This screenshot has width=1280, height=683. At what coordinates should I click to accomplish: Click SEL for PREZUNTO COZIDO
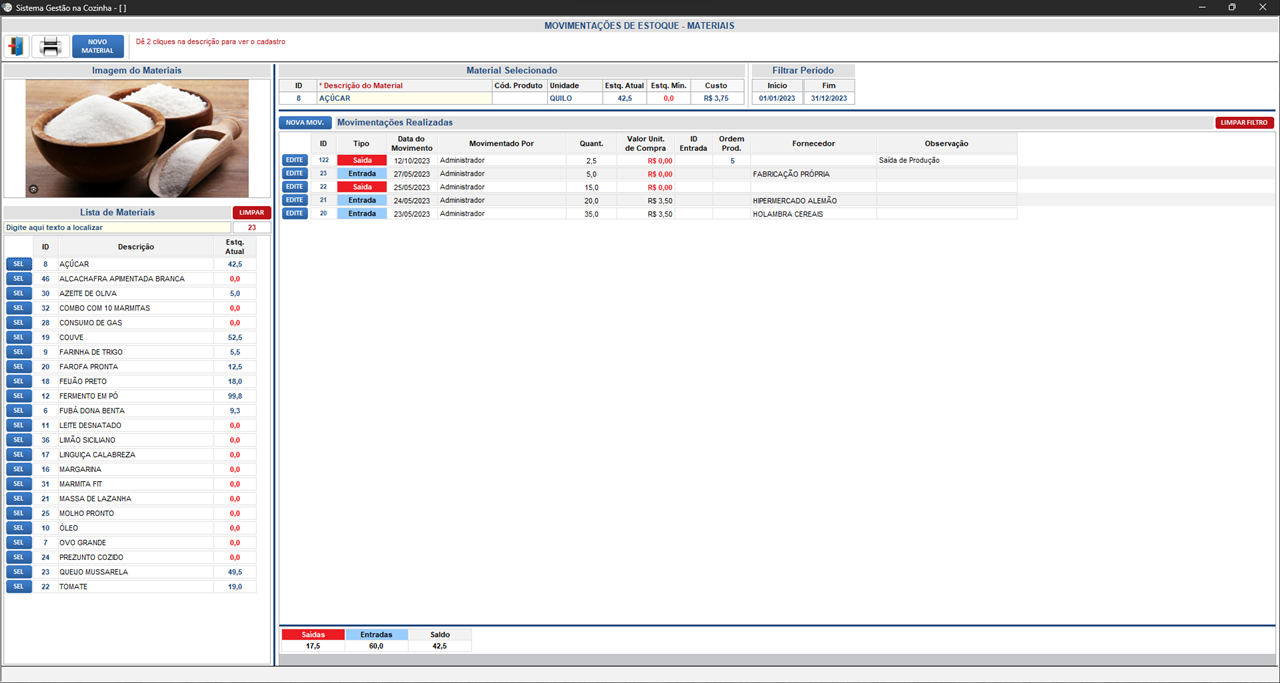(x=19, y=557)
